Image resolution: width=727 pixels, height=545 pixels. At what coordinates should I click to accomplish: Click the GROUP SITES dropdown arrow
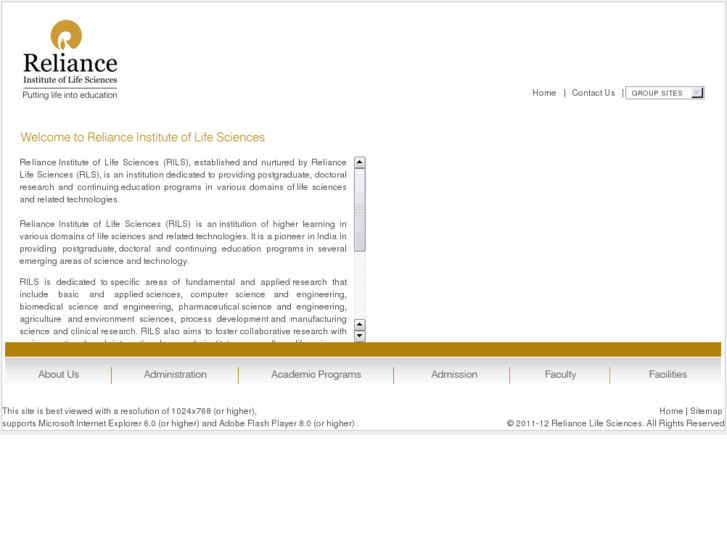[x=697, y=93]
